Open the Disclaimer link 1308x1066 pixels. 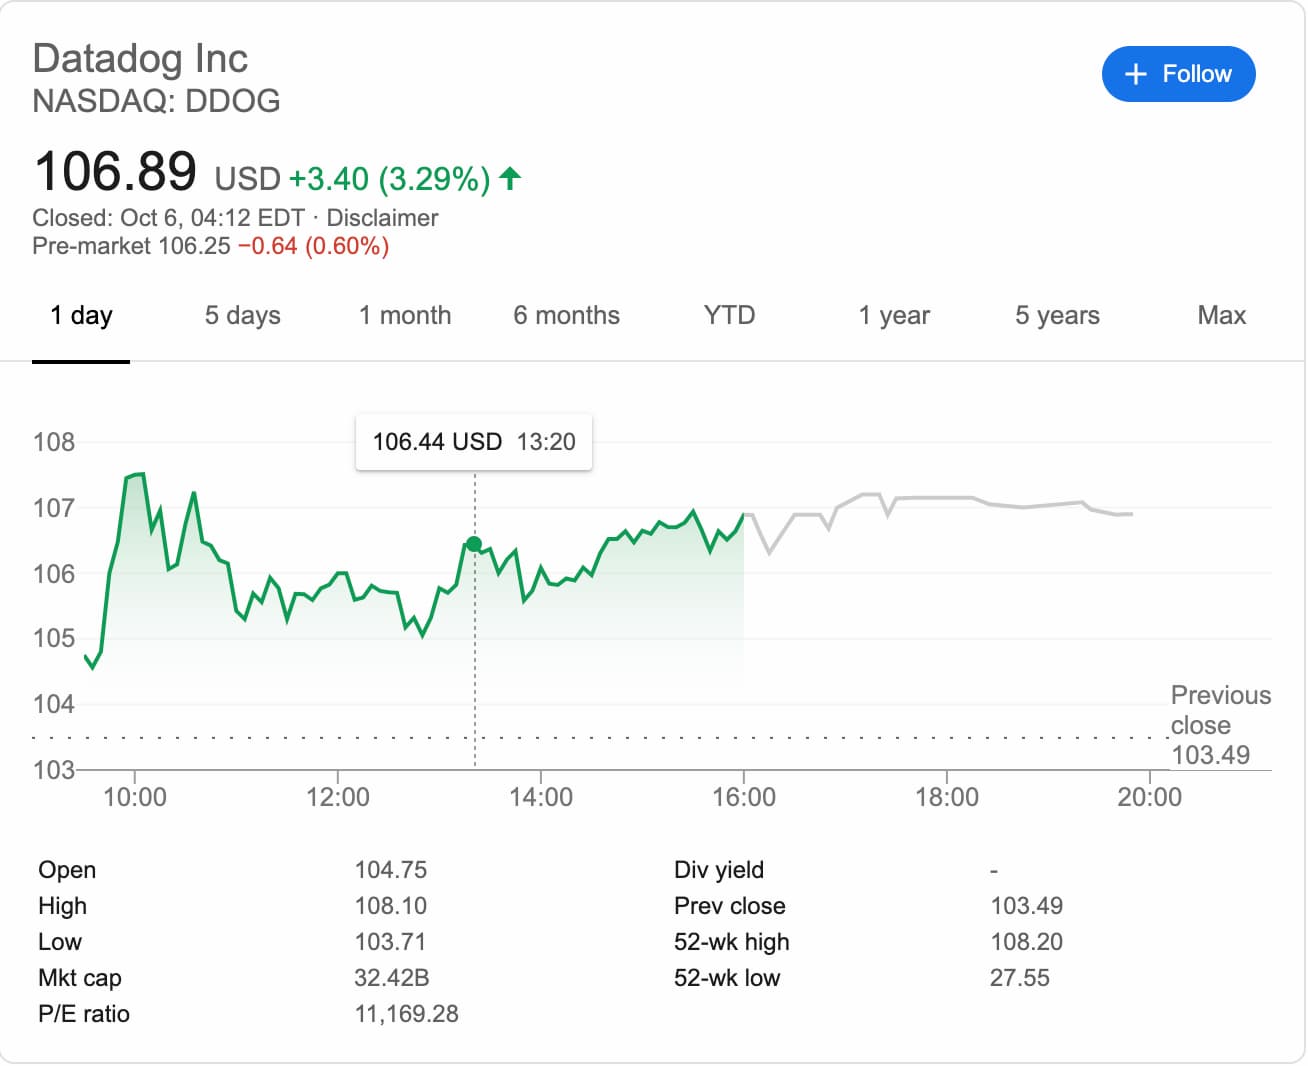[x=382, y=218]
